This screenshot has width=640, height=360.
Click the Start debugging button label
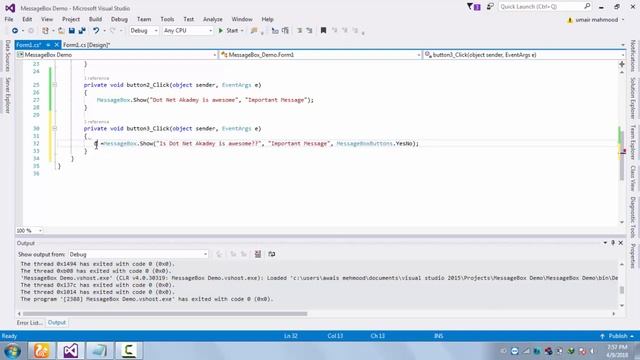coord(232,31)
